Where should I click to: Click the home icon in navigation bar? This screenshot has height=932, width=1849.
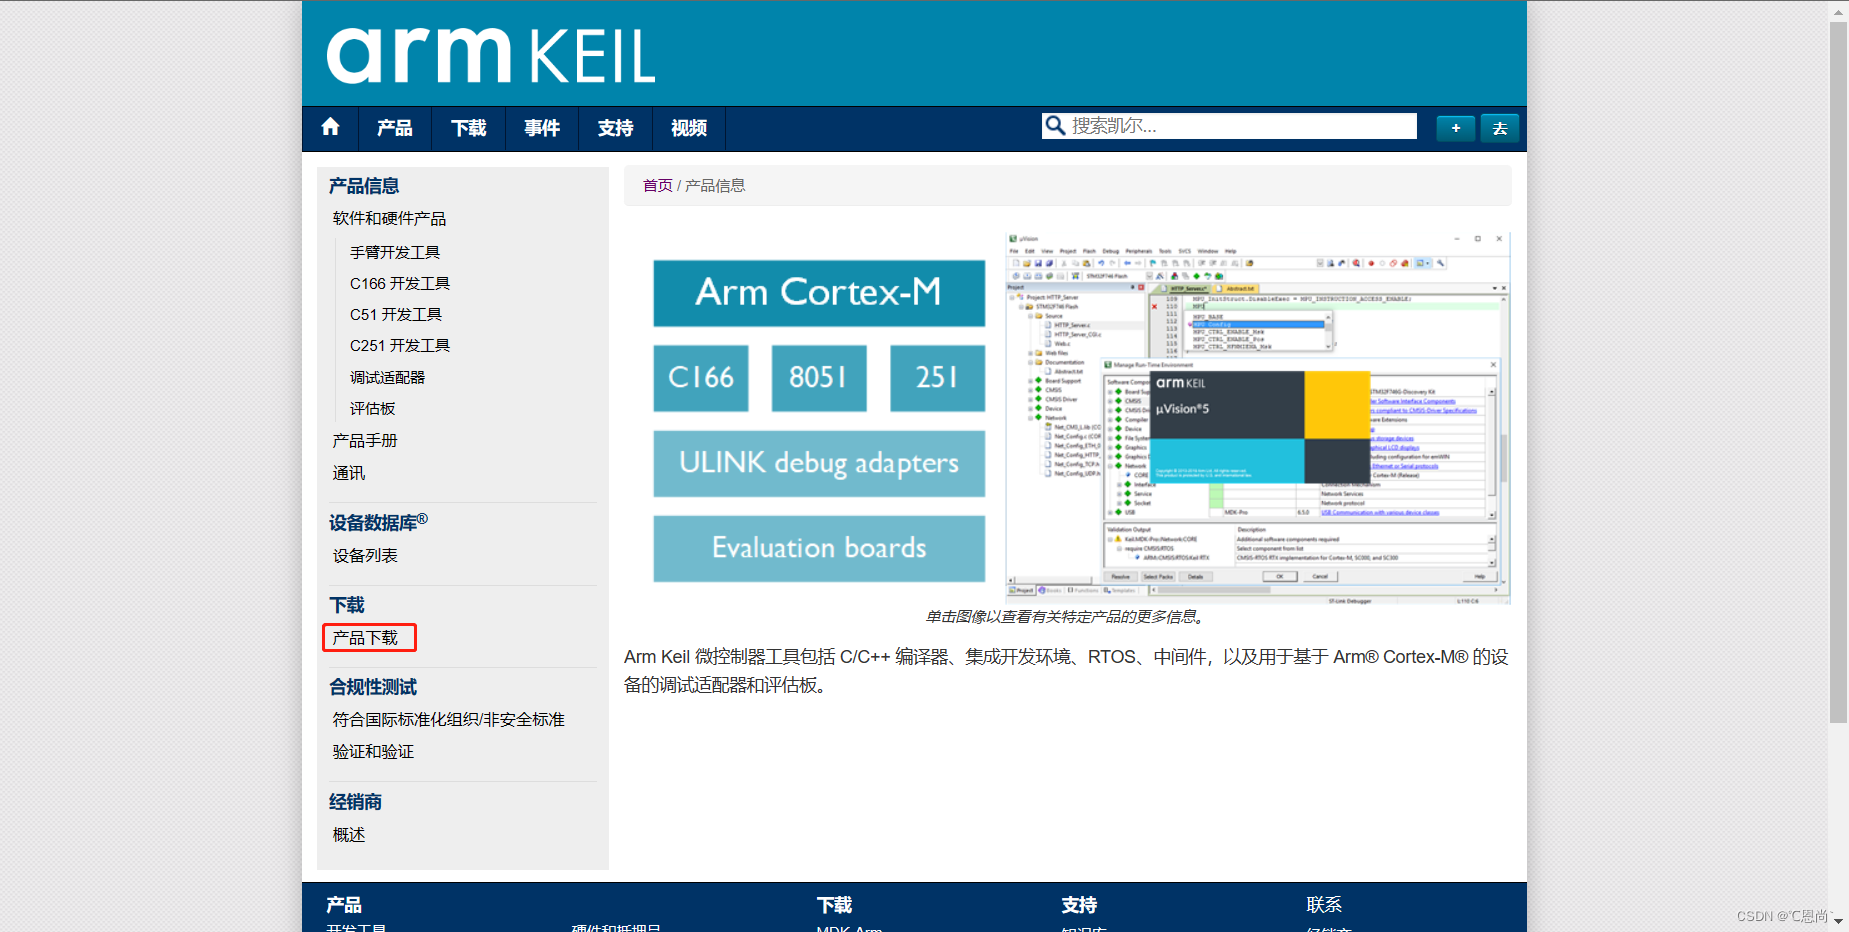(x=331, y=127)
